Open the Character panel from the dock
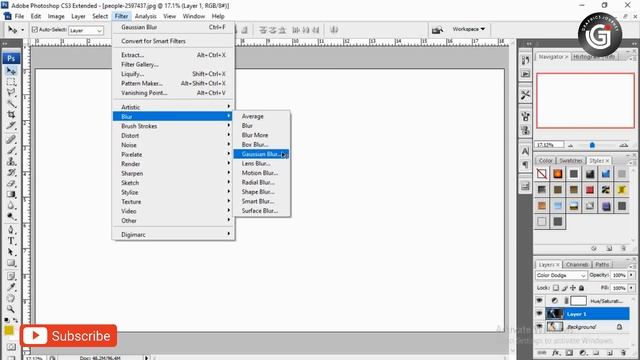This screenshot has width=640, height=360. [525, 151]
